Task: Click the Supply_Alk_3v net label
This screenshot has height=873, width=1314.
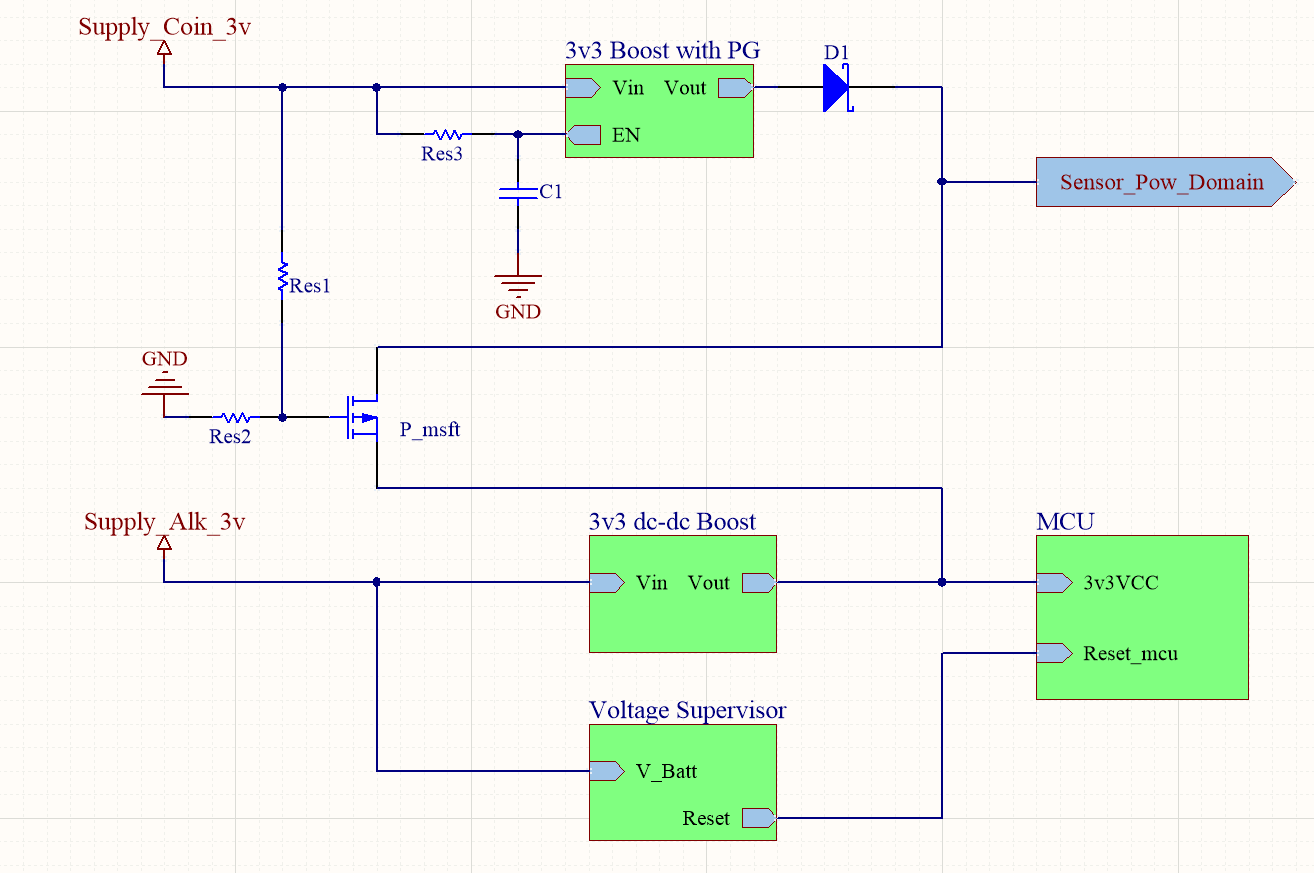Action: click(x=164, y=521)
